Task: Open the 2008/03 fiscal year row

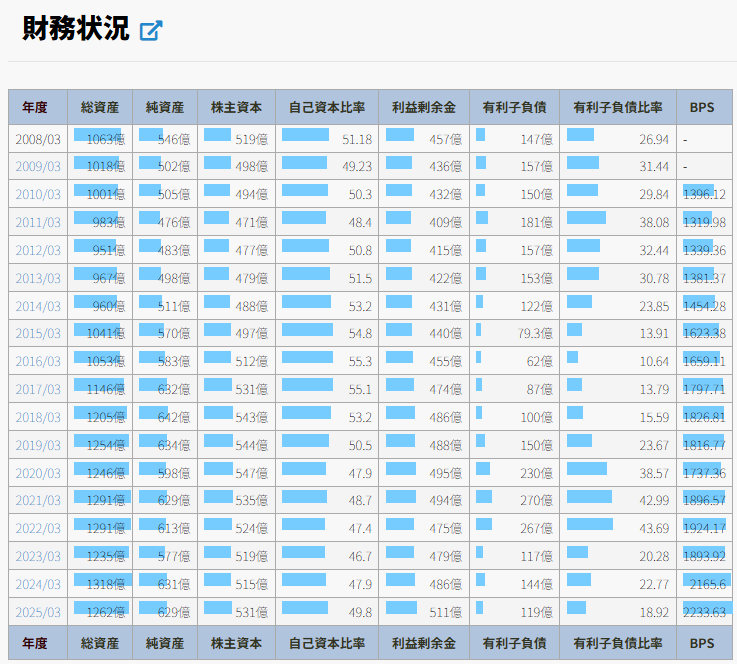Action: click(x=38, y=139)
